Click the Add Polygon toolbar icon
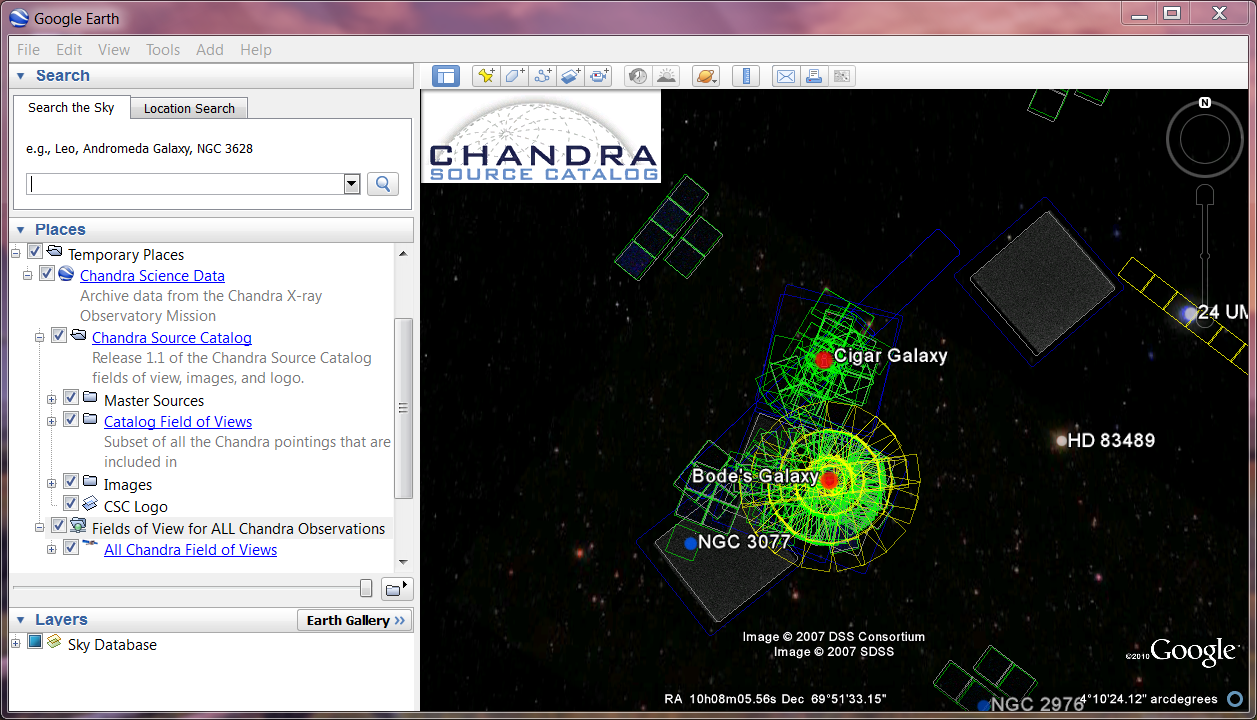Screen dimensions: 1257x720 pos(514,76)
